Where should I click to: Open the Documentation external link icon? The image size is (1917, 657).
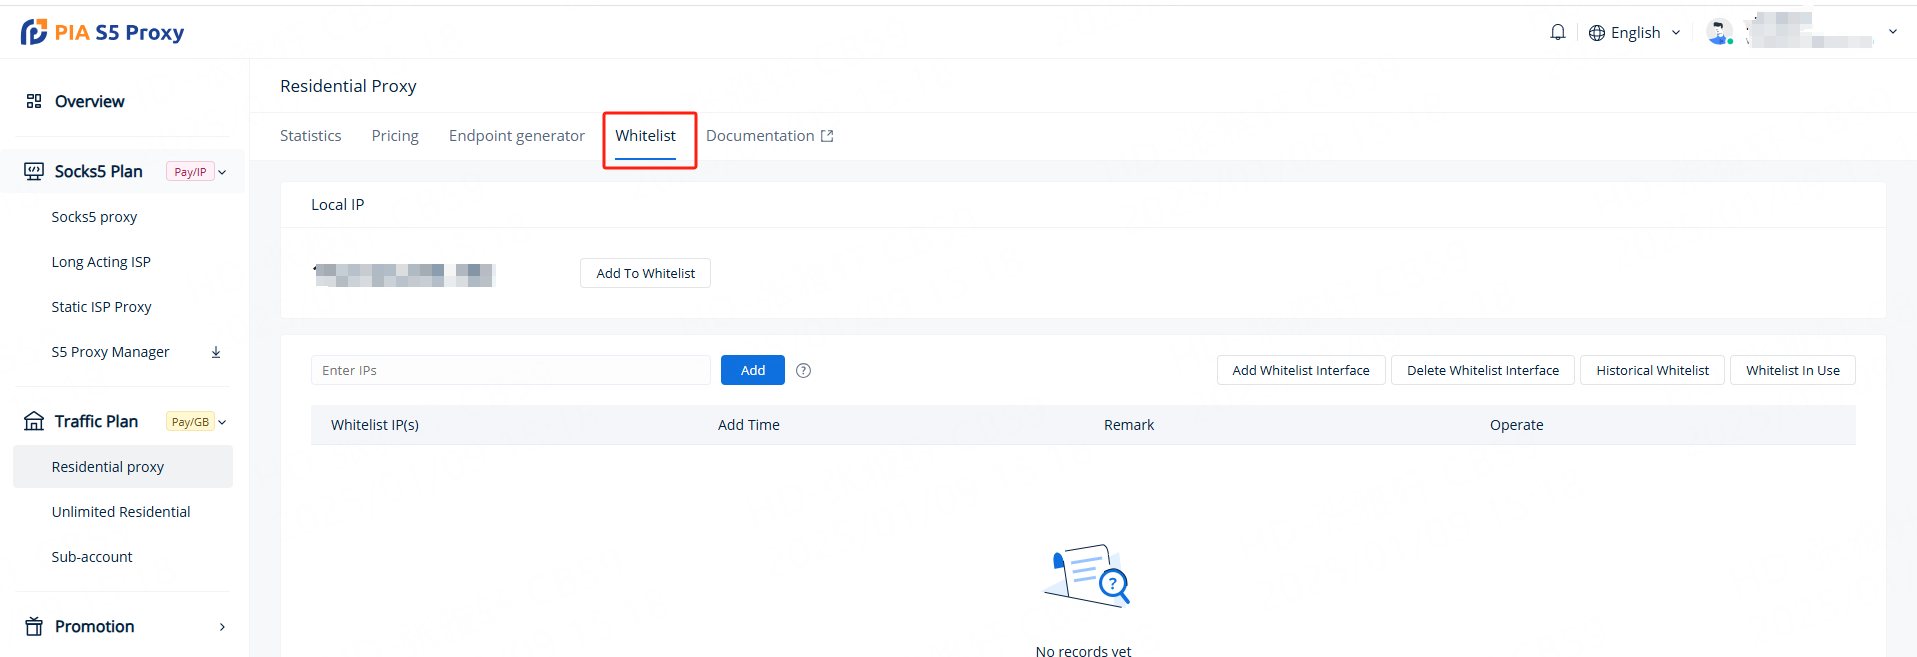827,136
